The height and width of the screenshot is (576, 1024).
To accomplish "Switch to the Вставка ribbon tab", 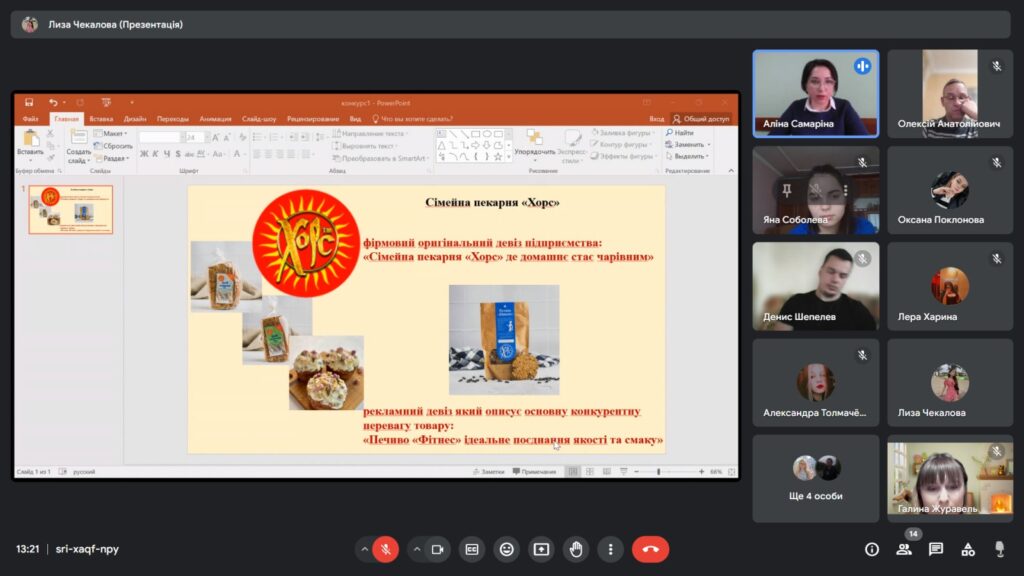I will pos(101,119).
